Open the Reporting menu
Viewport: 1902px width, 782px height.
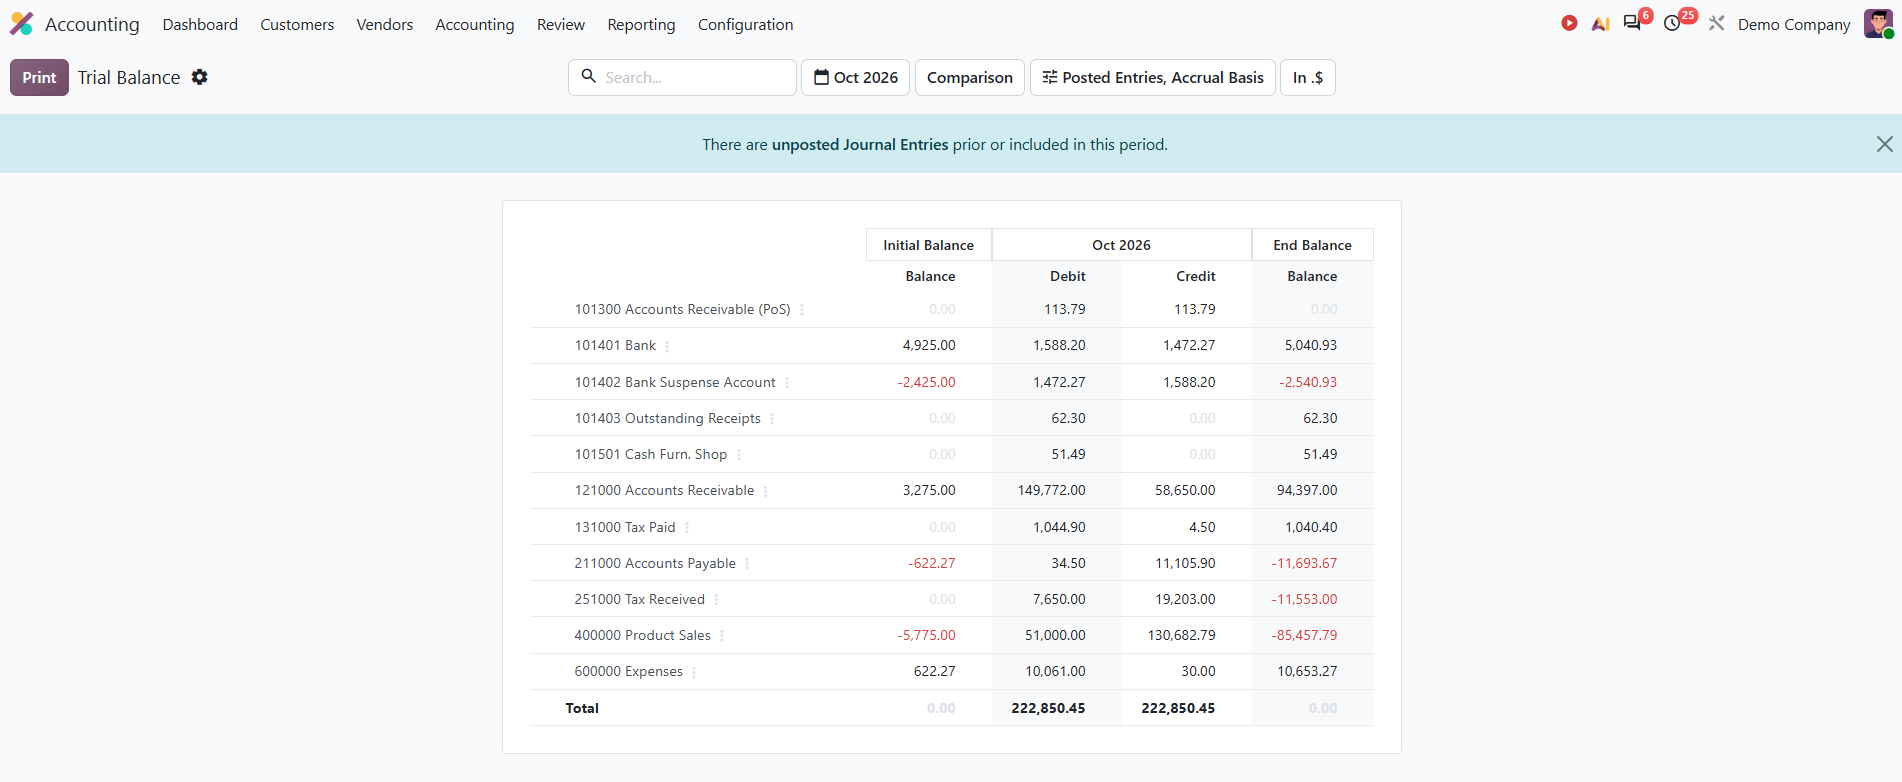pos(641,24)
